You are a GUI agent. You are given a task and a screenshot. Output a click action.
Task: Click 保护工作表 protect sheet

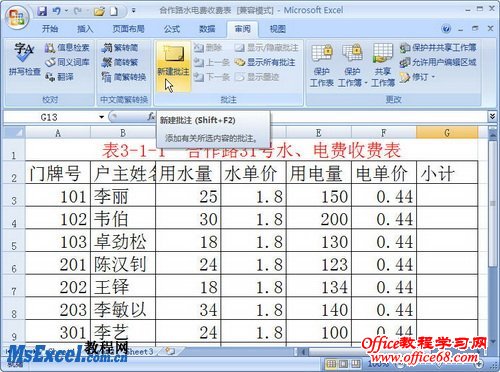(322, 65)
